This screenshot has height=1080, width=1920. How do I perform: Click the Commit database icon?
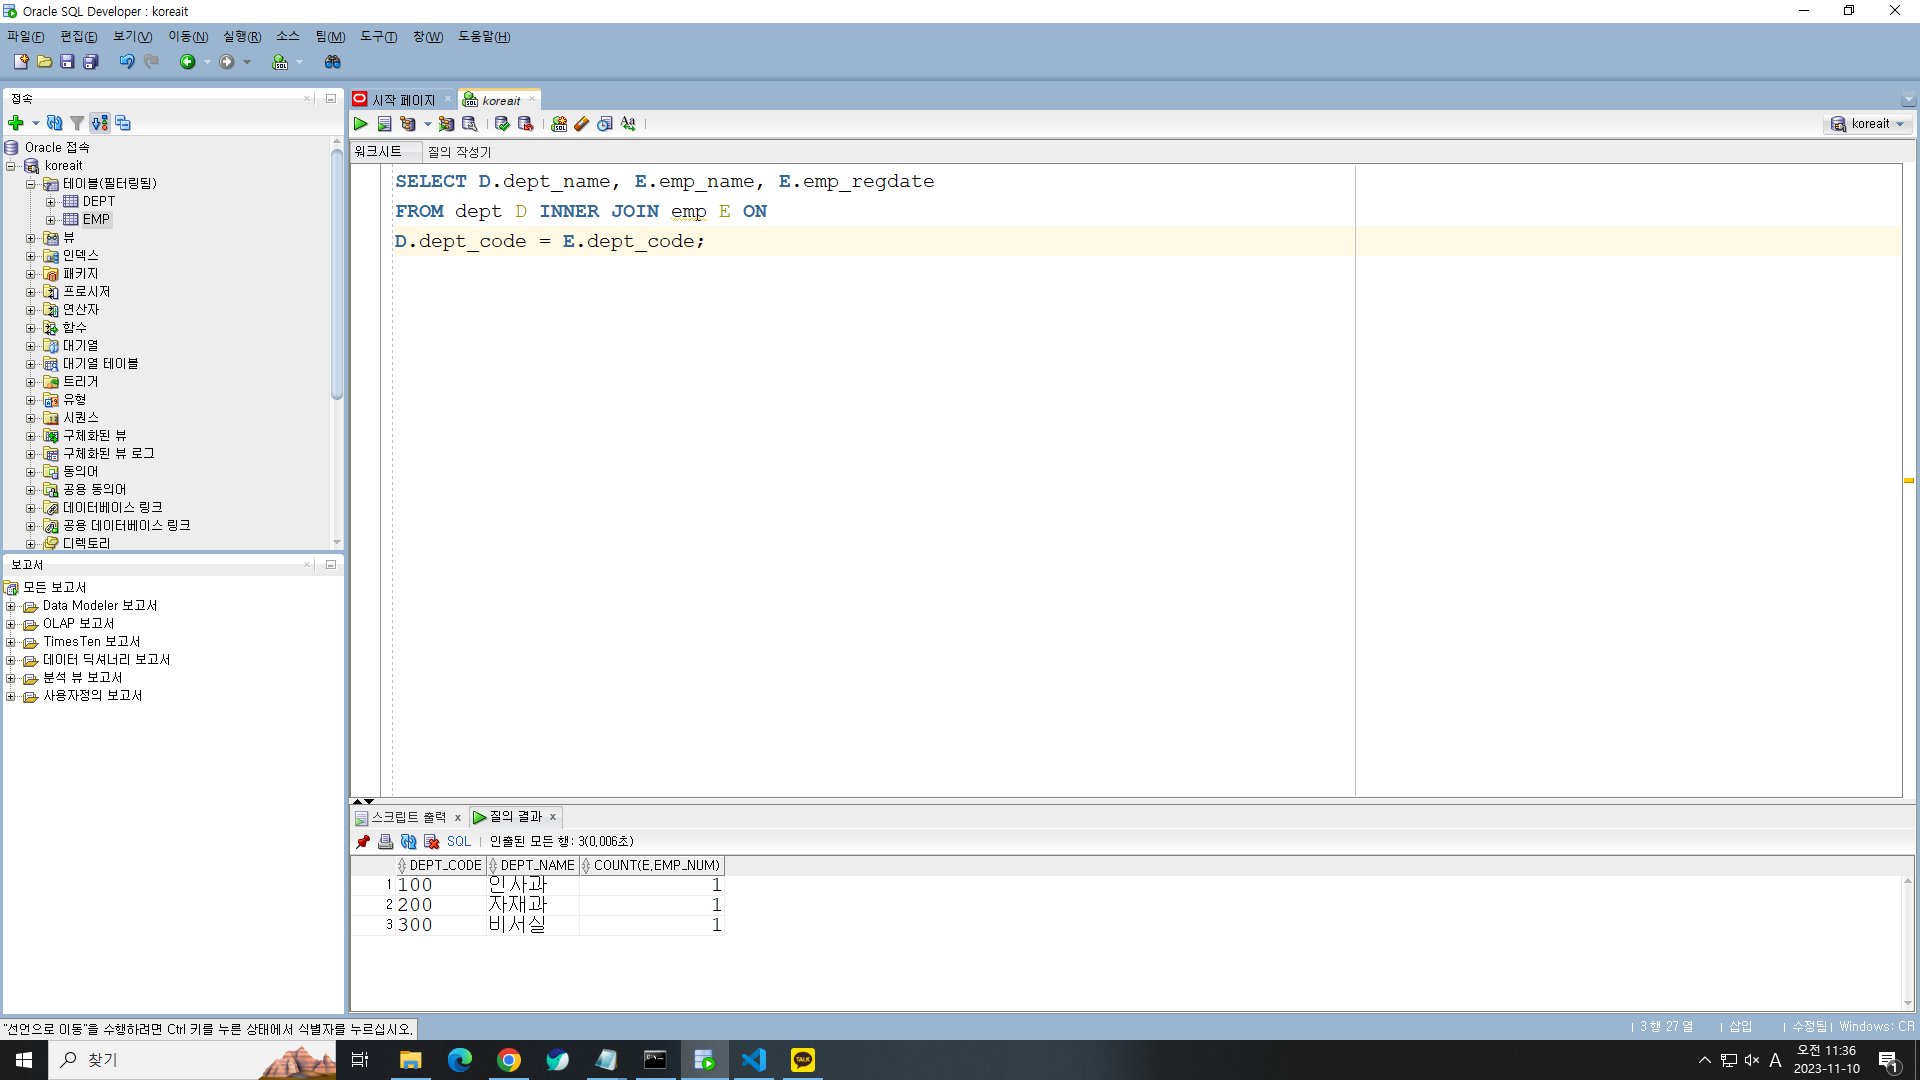coord(502,124)
